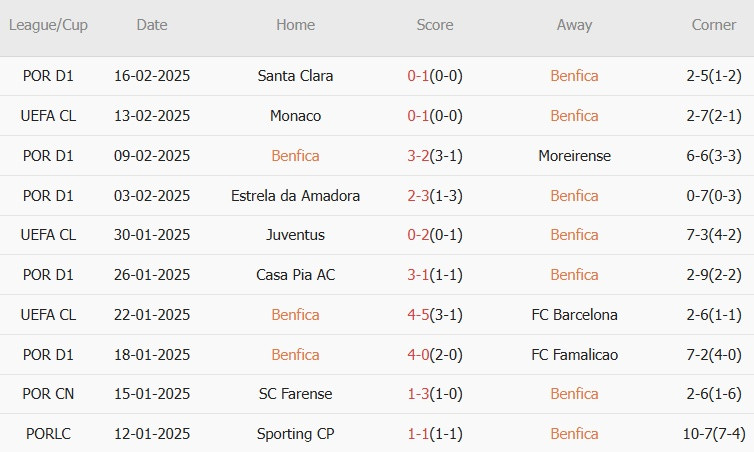Select the Corner column header

714,25
